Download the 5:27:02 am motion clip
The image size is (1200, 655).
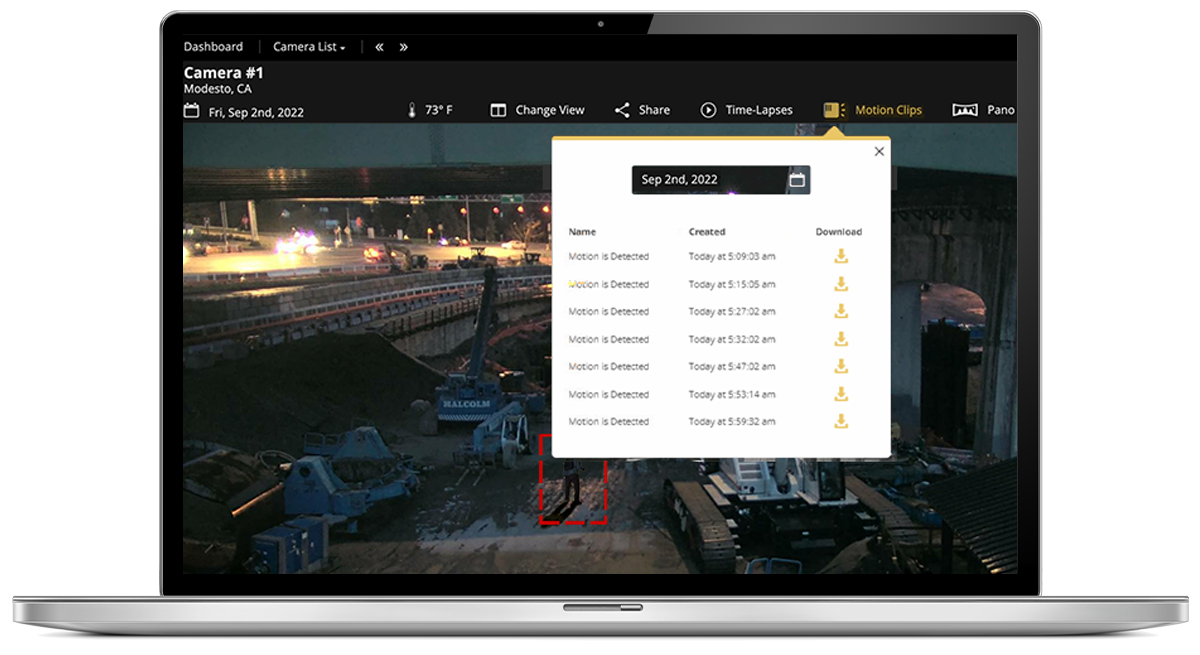841,311
